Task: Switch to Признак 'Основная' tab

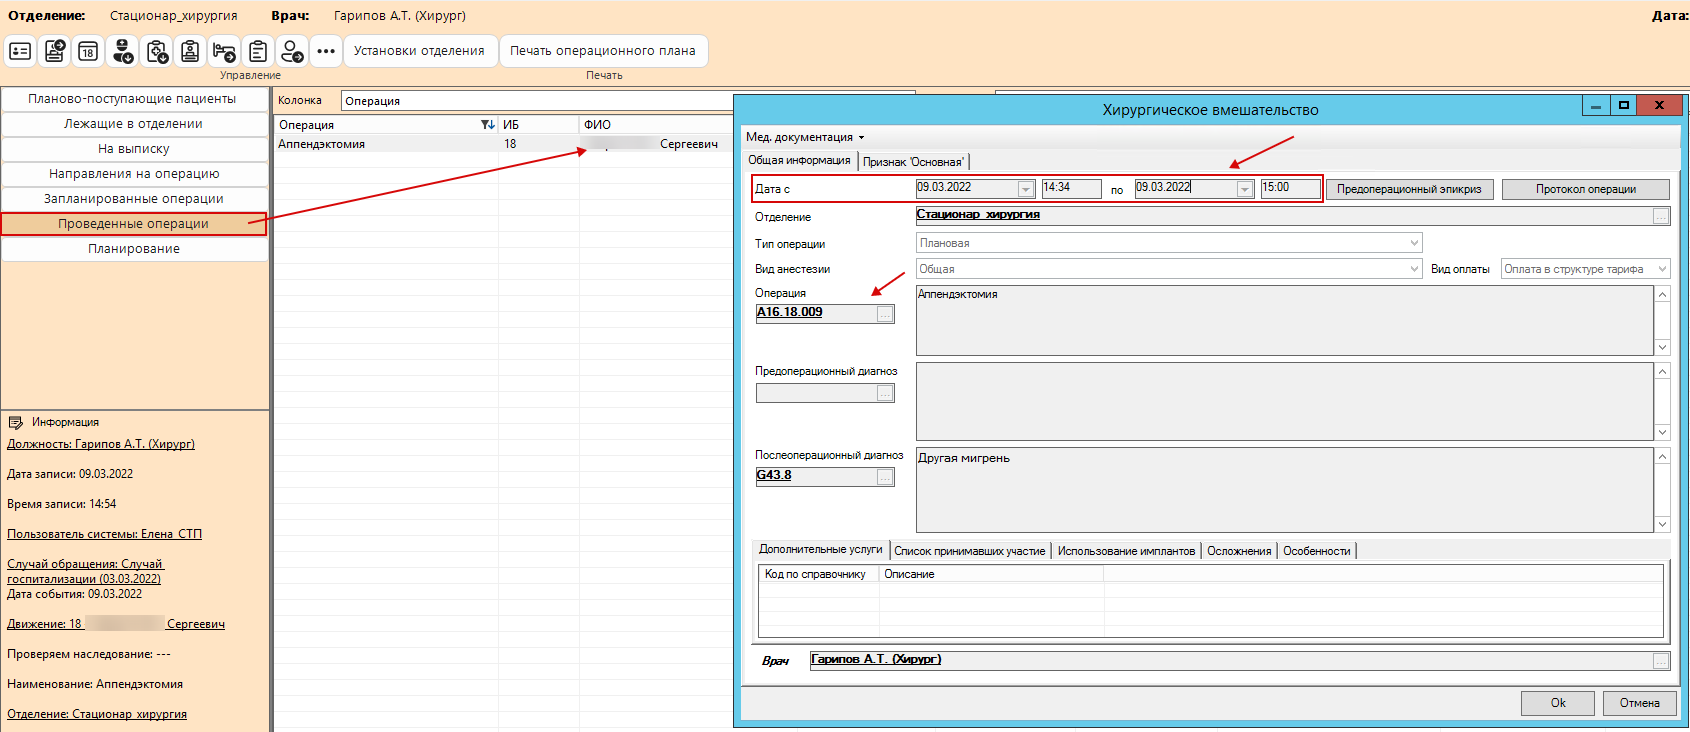Action: pos(913,162)
